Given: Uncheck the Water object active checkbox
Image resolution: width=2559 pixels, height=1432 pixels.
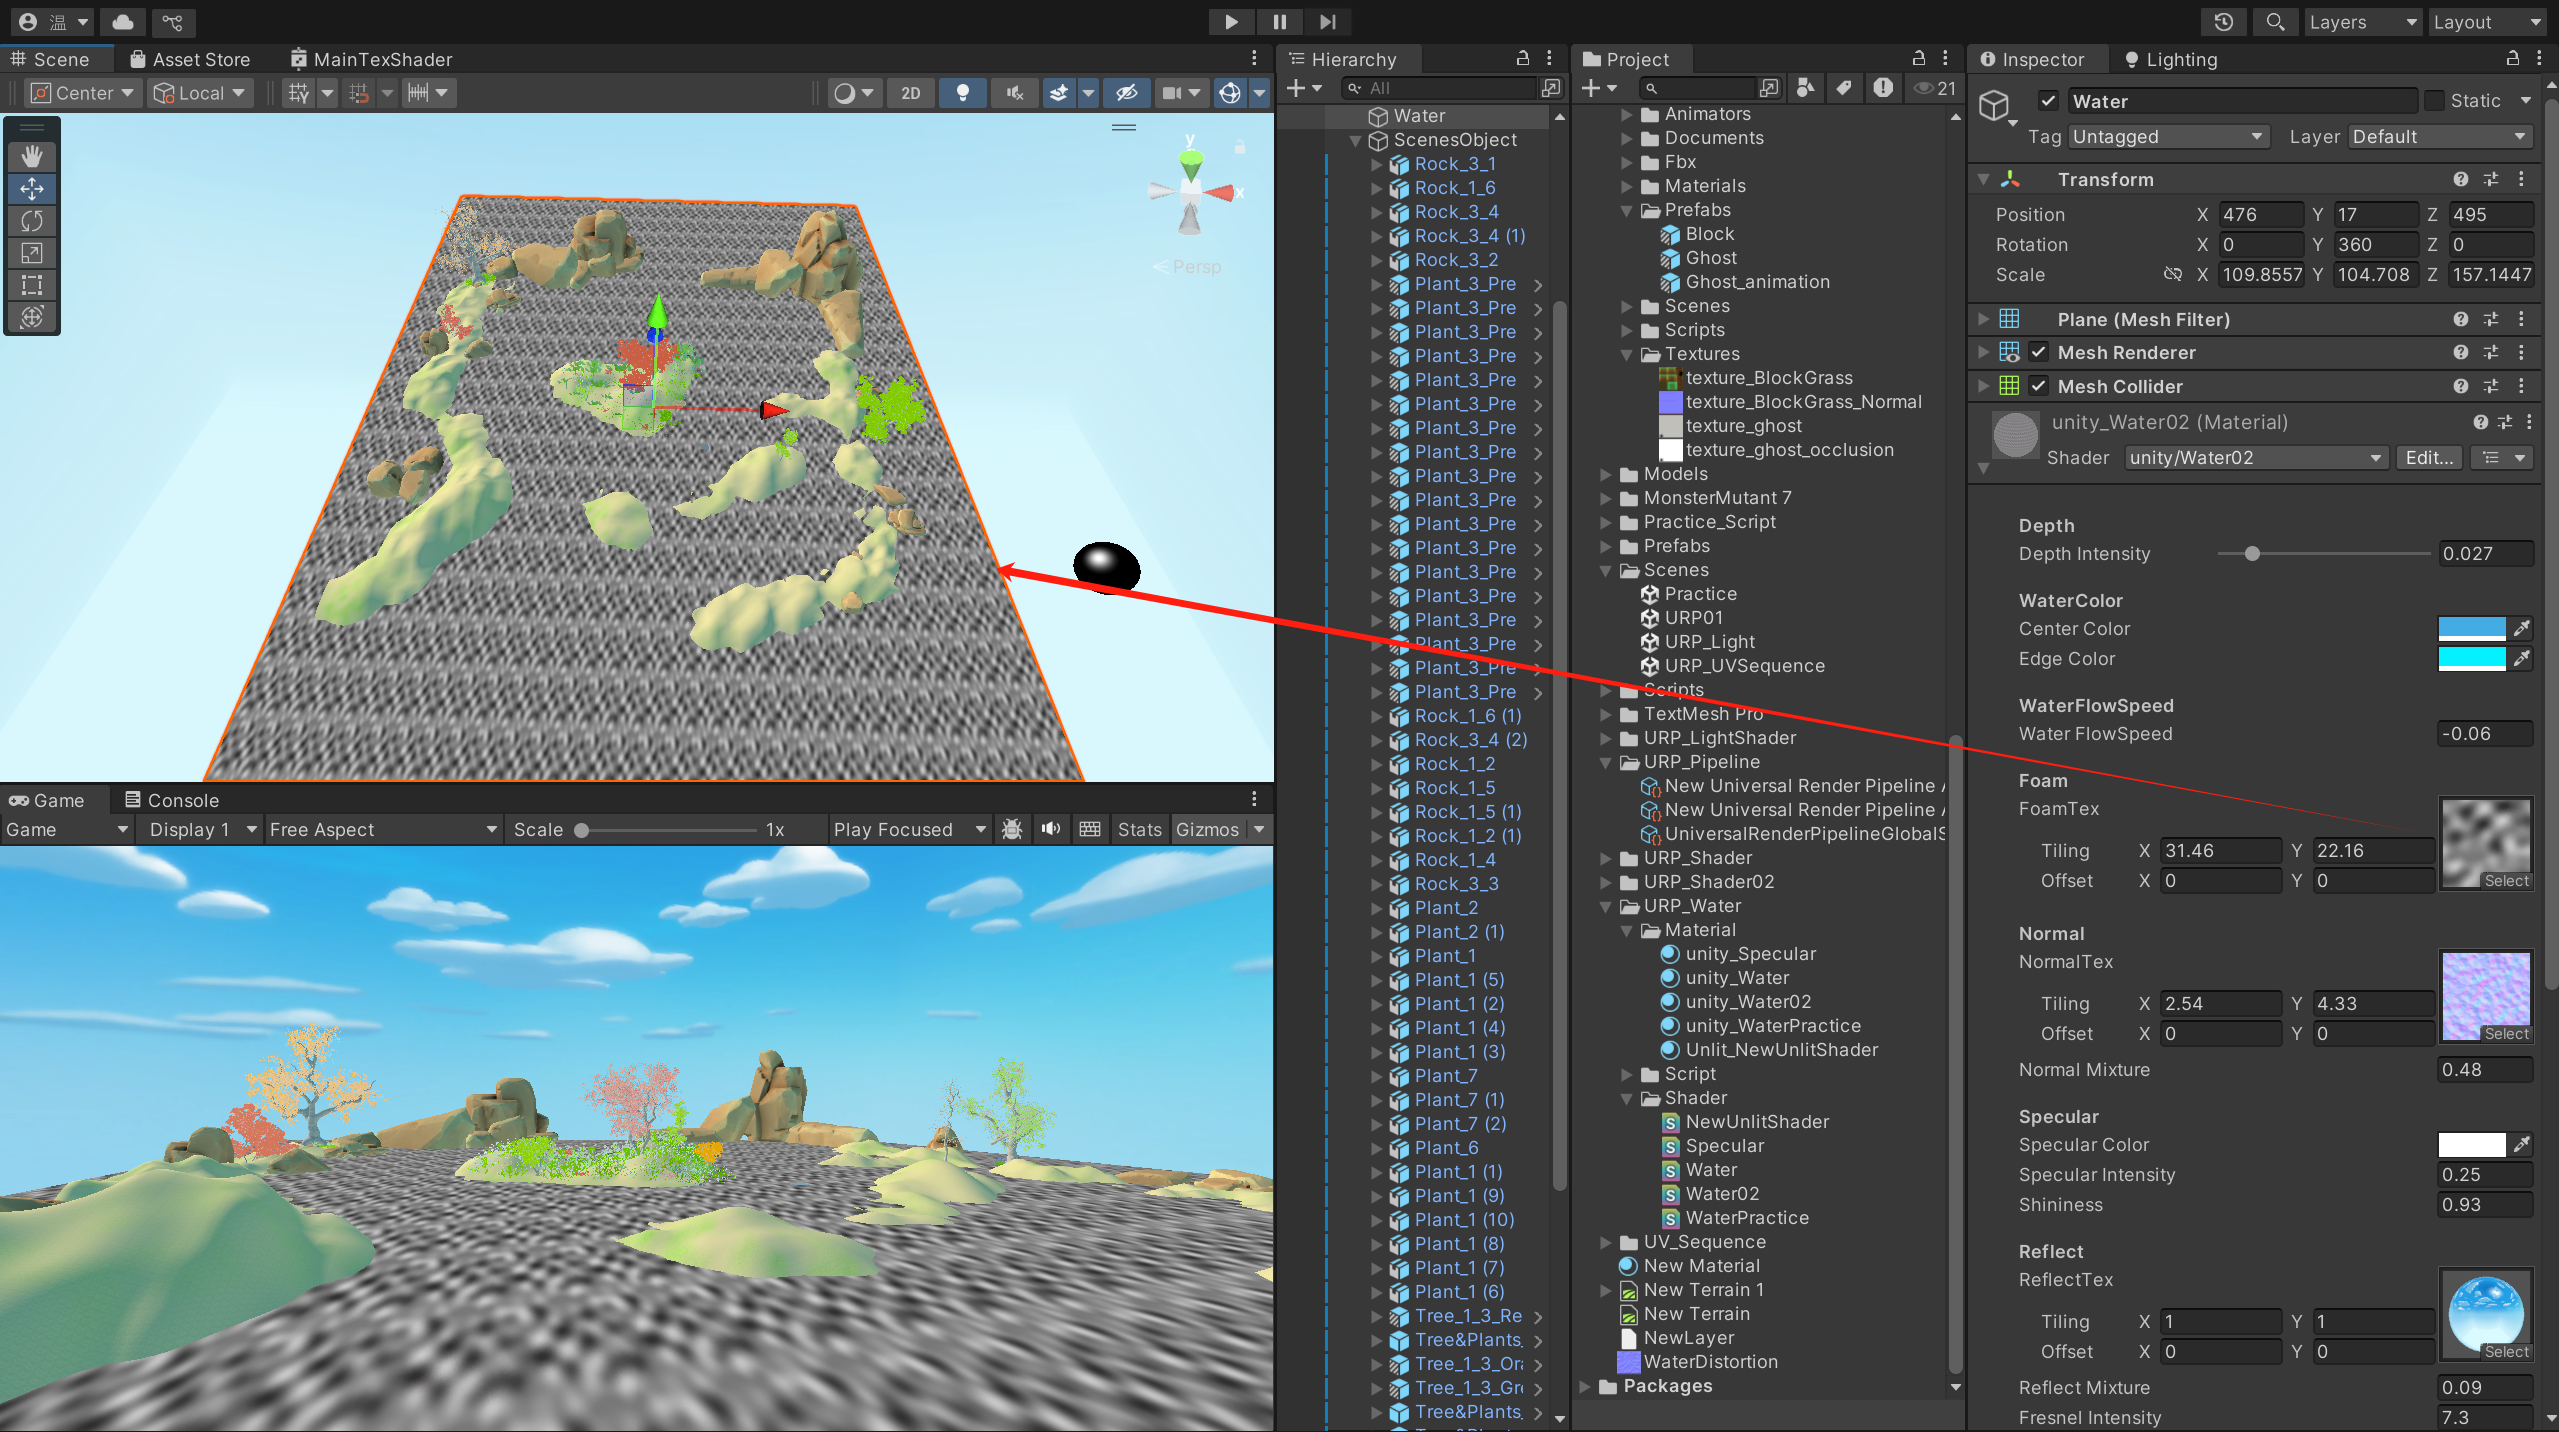Looking at the screenshot, I should pos(2048,101).
